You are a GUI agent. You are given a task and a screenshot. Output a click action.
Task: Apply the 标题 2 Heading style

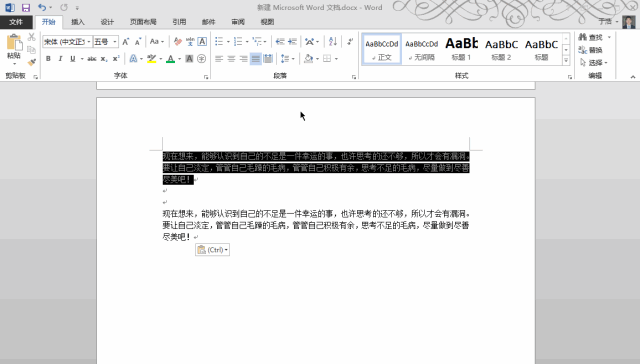pos(501,49)
